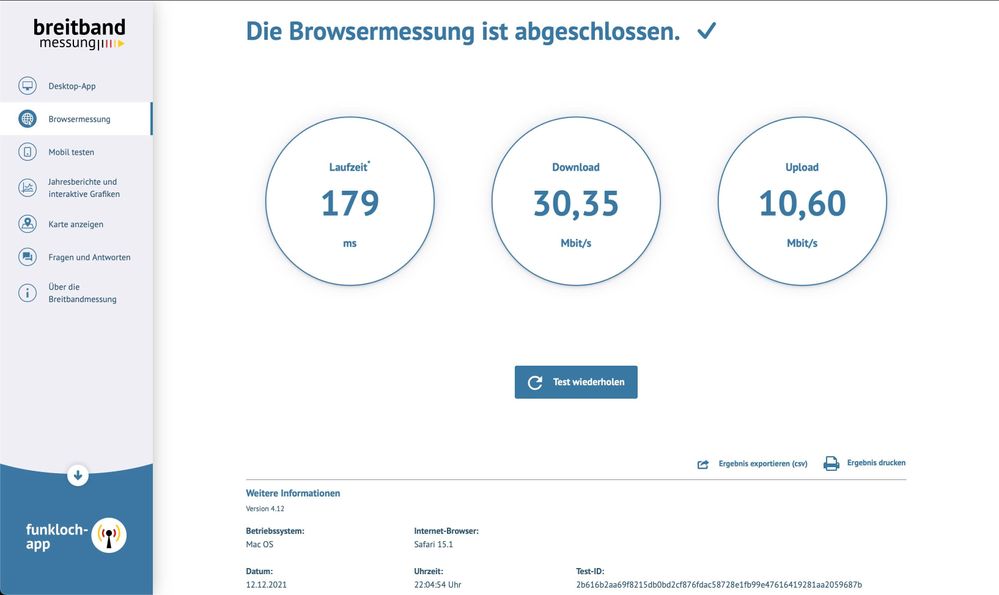Click the Karte anzeigen map pin icon

27,224
